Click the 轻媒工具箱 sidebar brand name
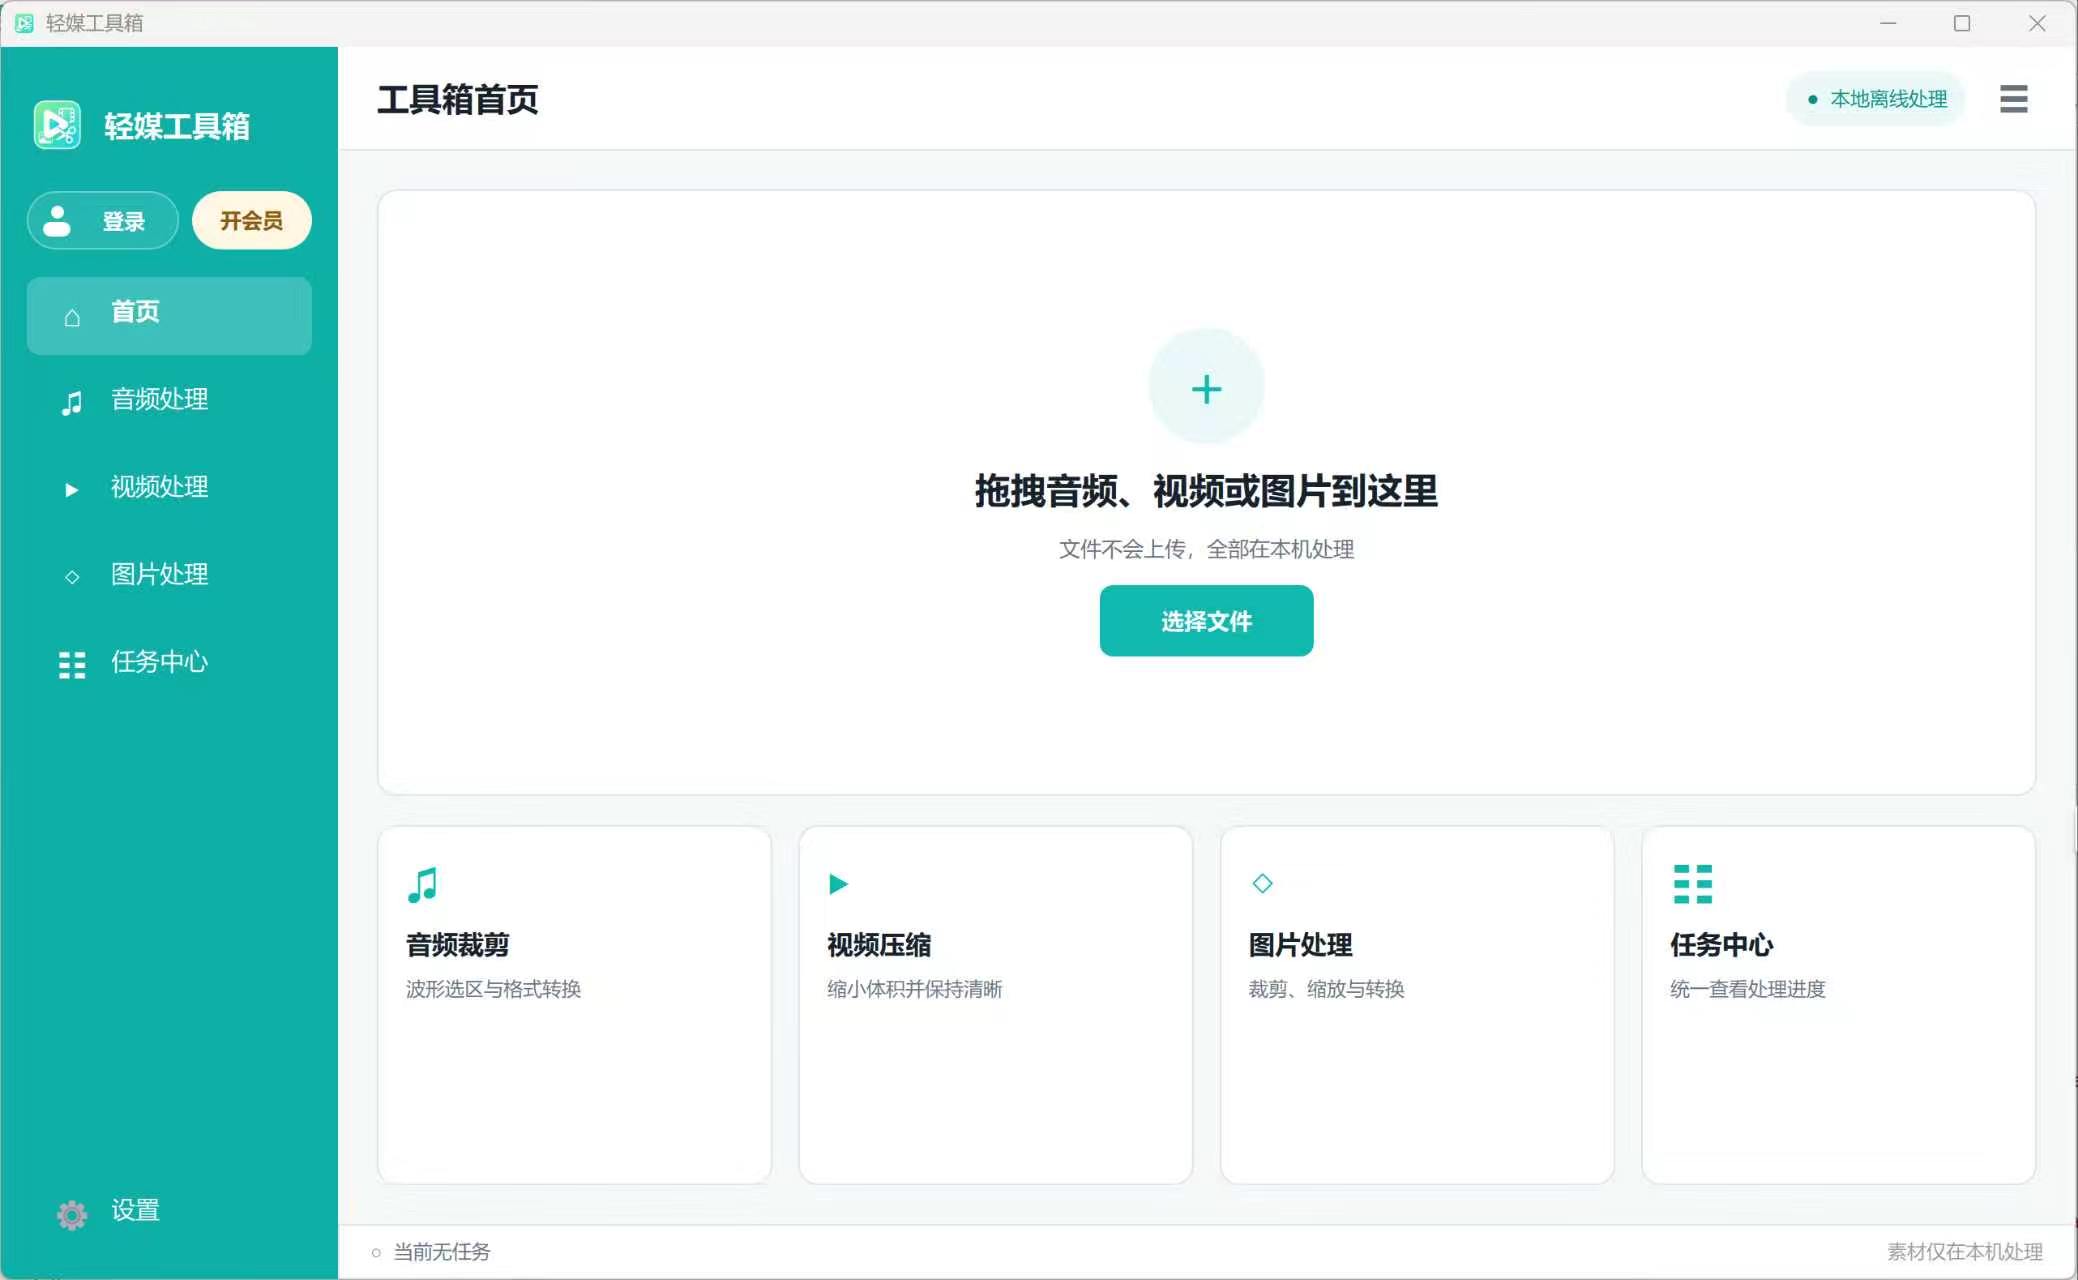 (x=177, y=126)
